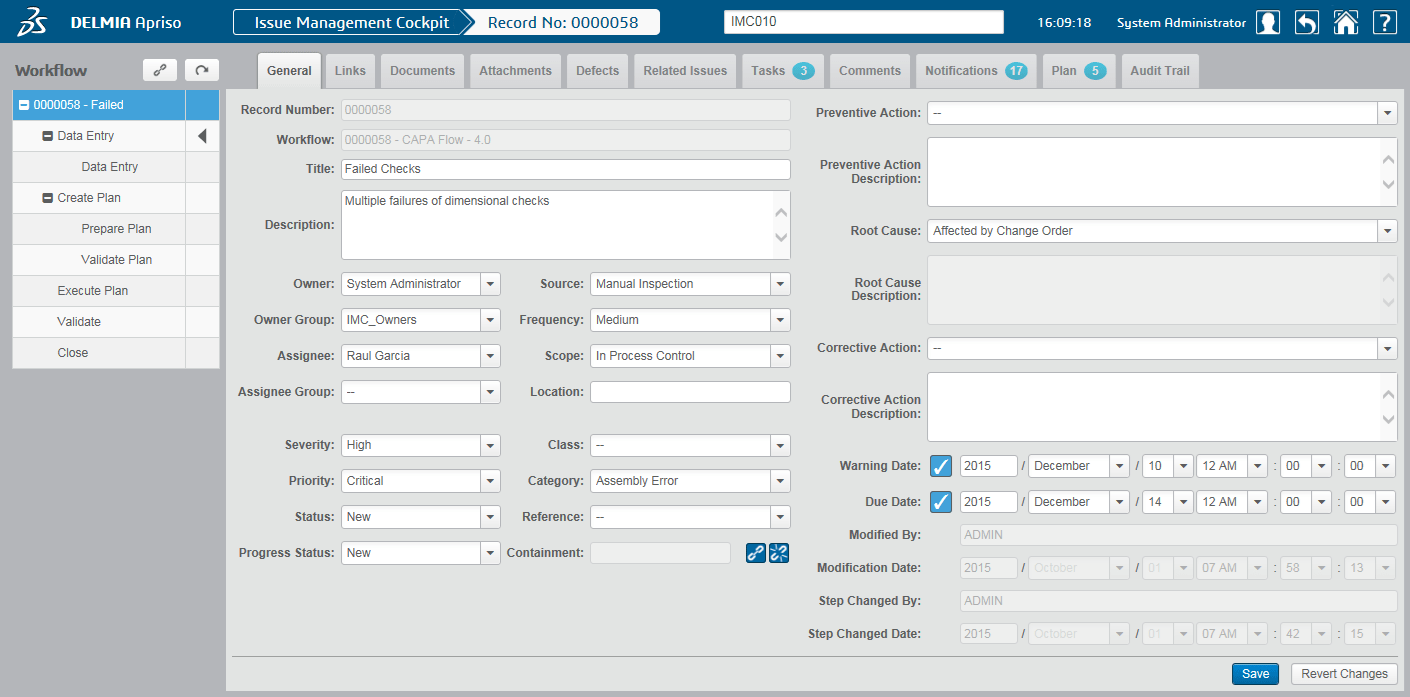Click the Revert Changes button
This screenshot has width=1410, height=697.
[1344, 674]
